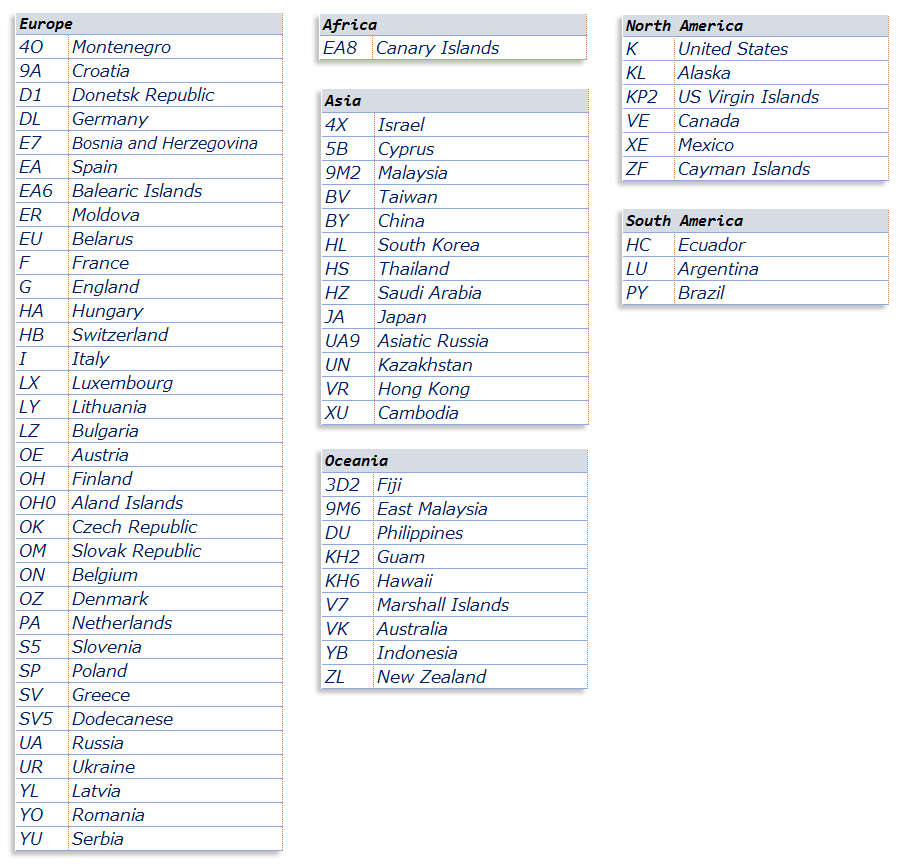This screenshot has width=900, height=867.
Task: Click the Asia table header
Action: point(343,101)
